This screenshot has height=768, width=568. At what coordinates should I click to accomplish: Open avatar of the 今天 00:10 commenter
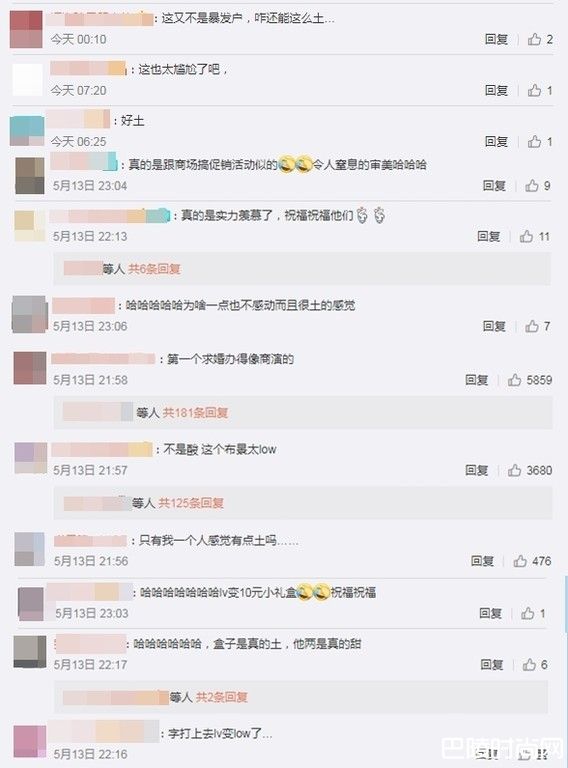26,29
